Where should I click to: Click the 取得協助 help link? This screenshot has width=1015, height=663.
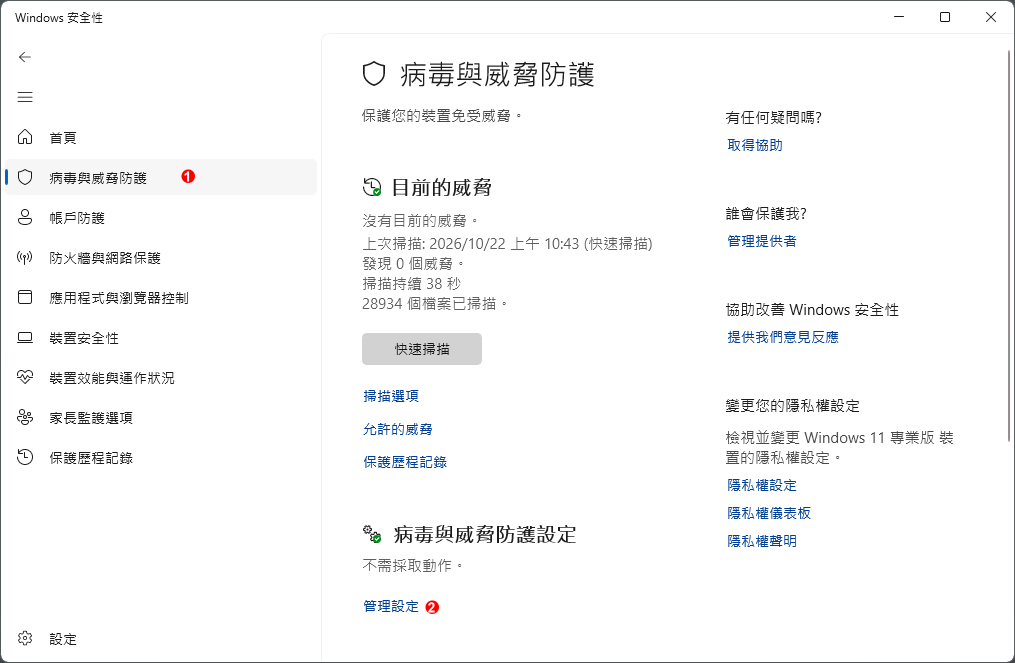coord(755,145)
